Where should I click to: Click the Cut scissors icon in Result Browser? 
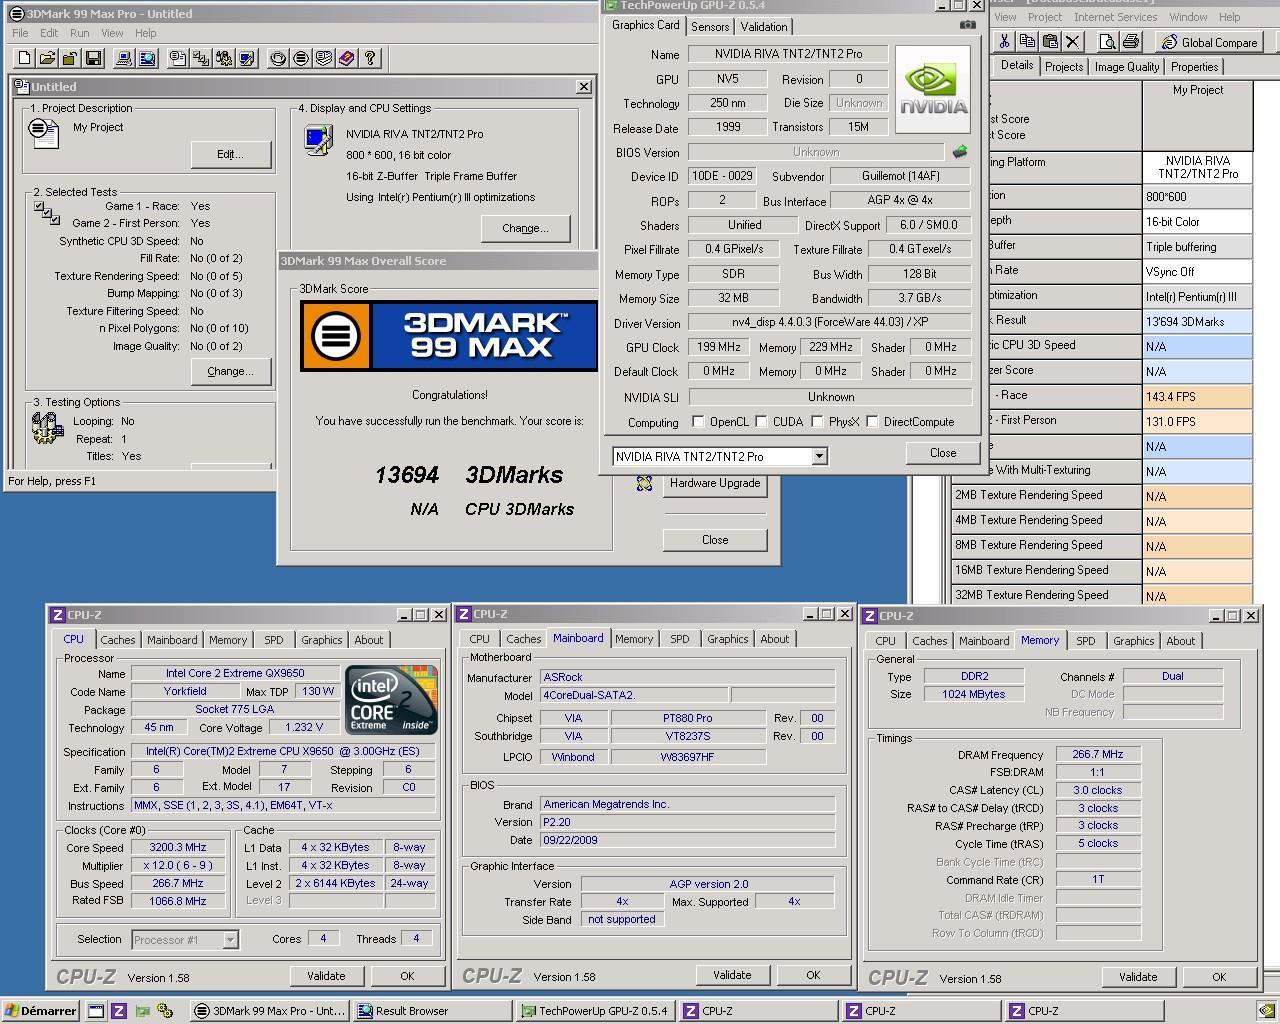(x=1003, y=41)
